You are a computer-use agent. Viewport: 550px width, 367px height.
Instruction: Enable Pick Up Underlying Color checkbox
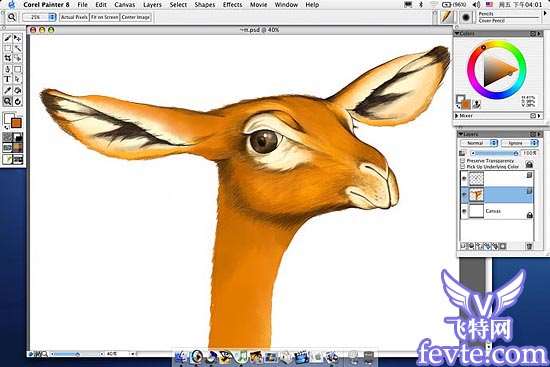point(463,167)
